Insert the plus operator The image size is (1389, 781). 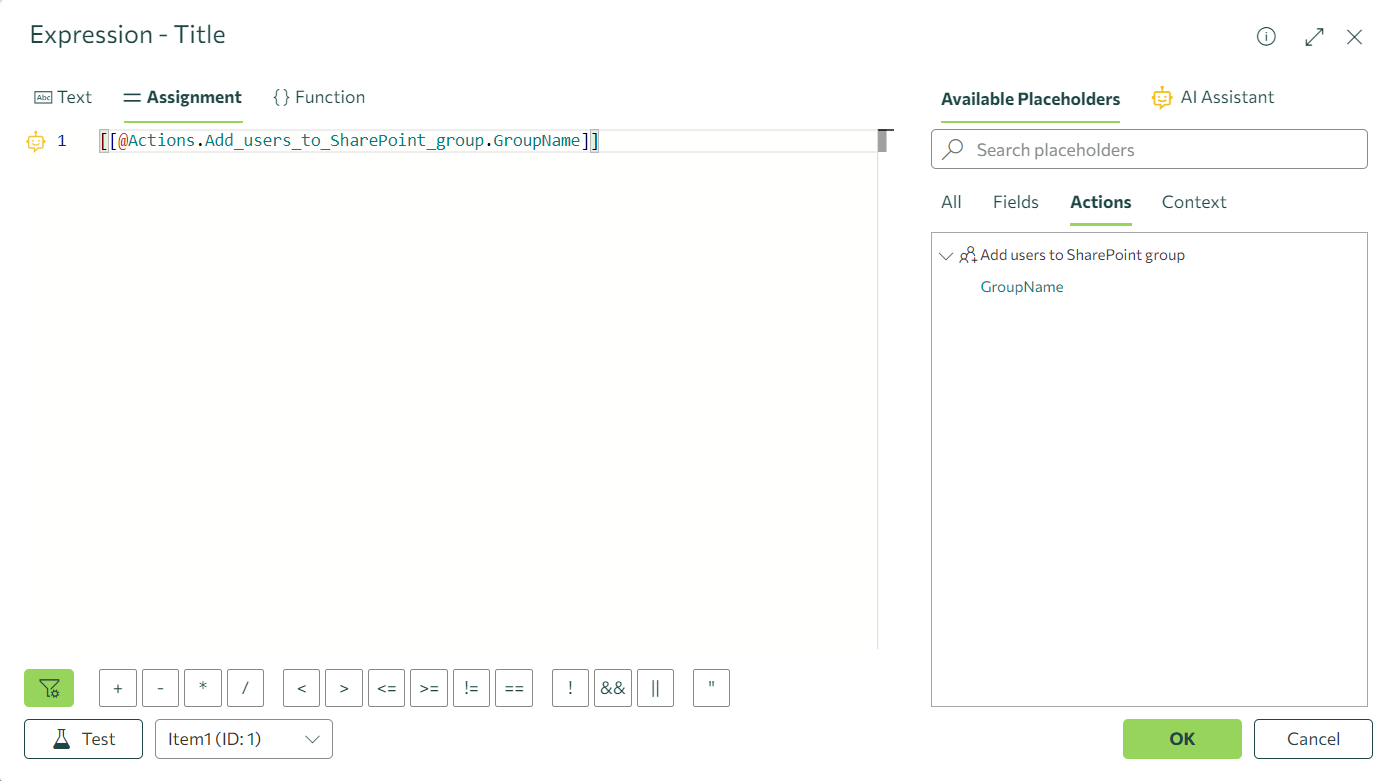point(118,688)
